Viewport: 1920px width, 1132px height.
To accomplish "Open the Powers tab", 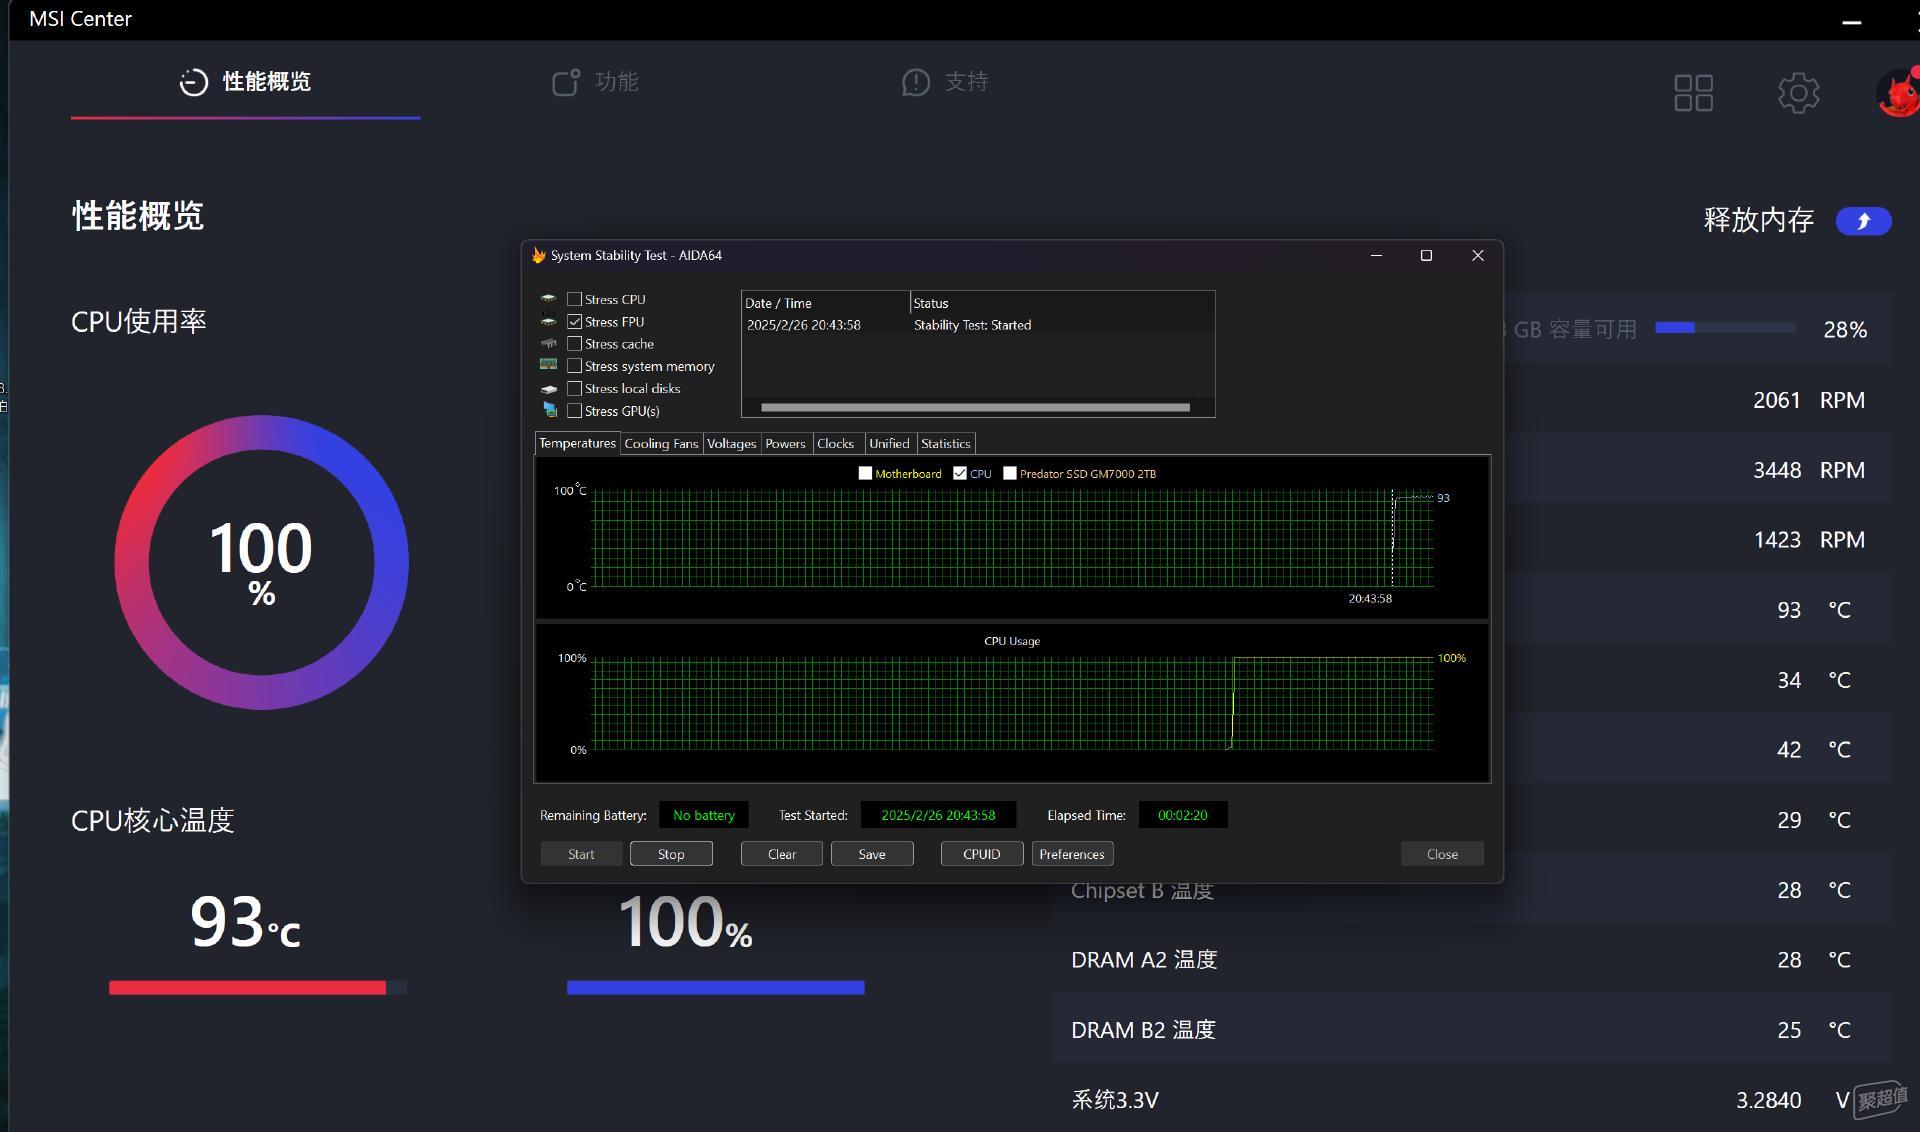I will [785, 444].
